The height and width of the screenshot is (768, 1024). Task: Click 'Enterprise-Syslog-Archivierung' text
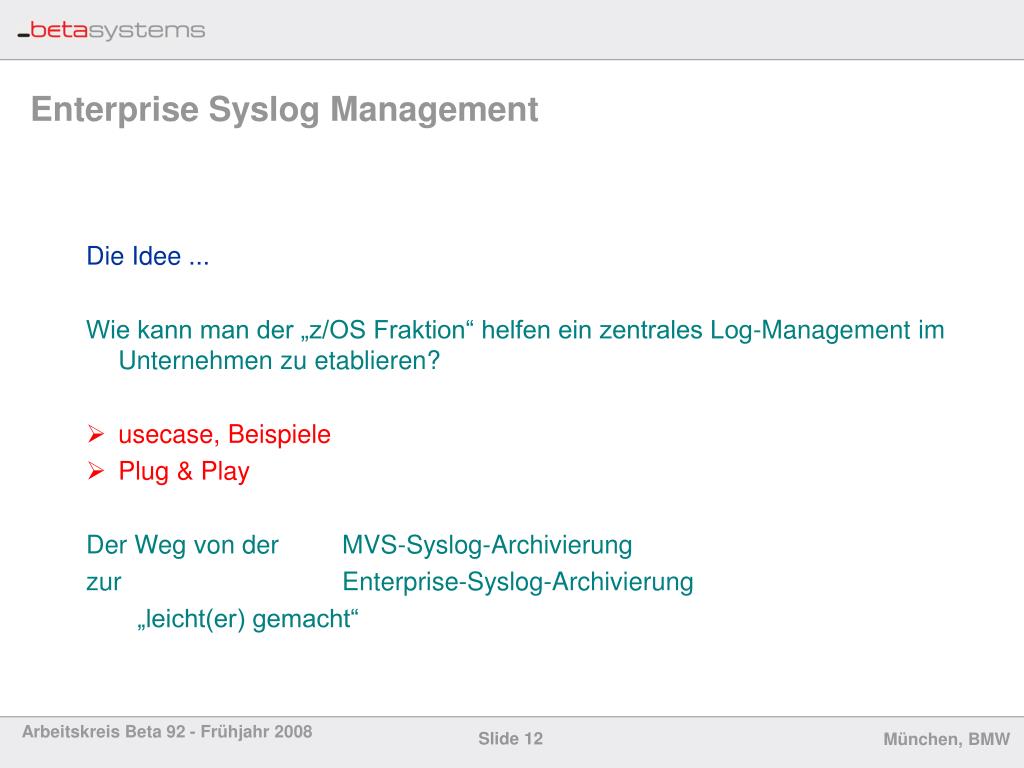coord(518,582)
